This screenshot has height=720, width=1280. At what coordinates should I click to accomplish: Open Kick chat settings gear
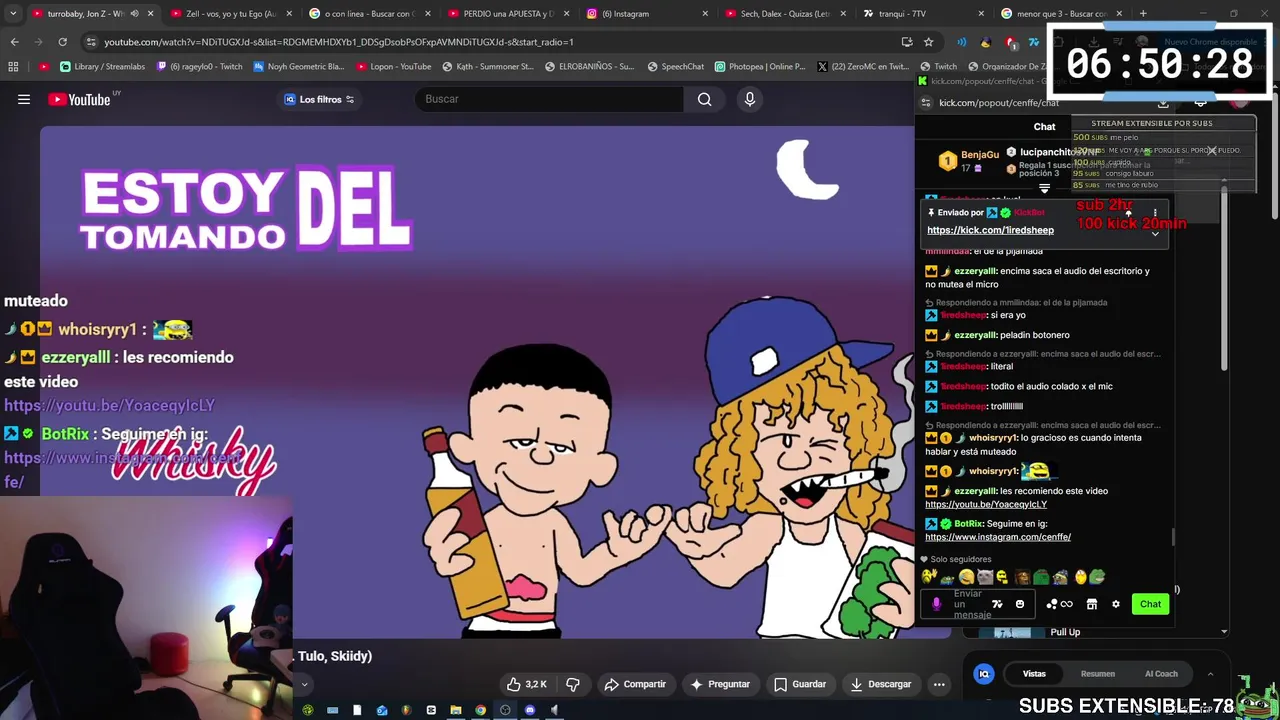tap(1116, 604)
